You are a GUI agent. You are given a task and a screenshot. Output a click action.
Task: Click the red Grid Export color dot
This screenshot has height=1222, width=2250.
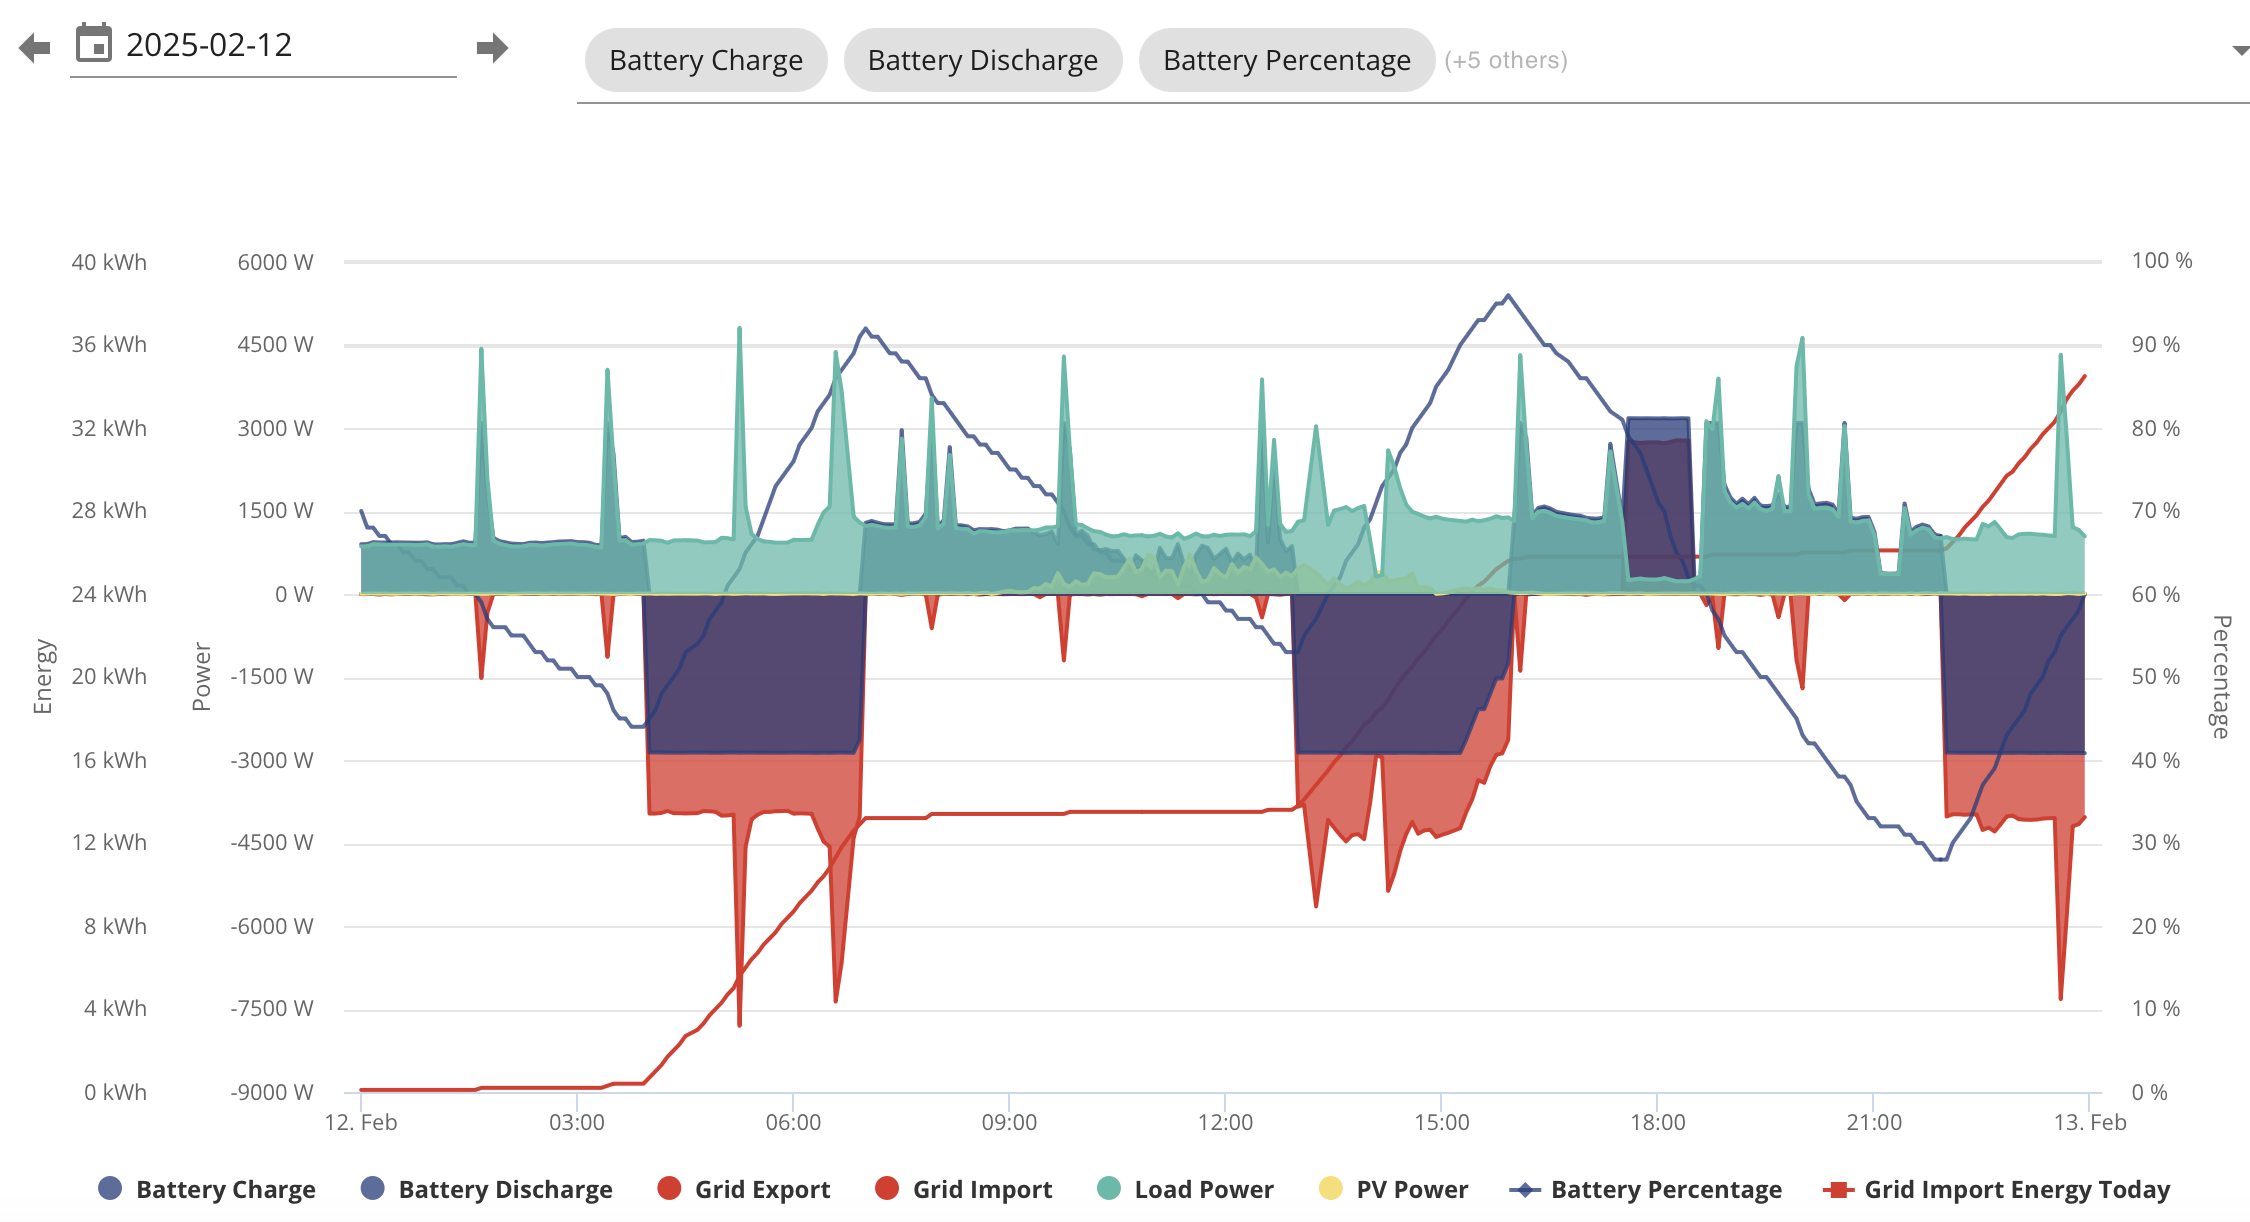click(669, 1188)
